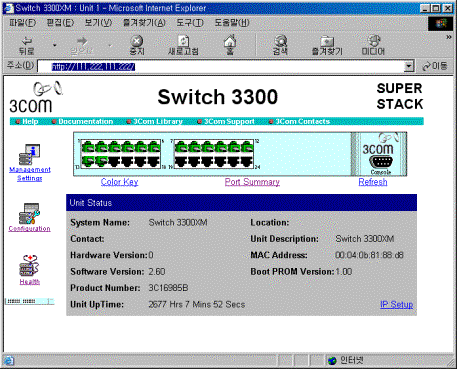Click the Unit Status header bar
This screenshot has height=369, width=457.
coord(241,203)
